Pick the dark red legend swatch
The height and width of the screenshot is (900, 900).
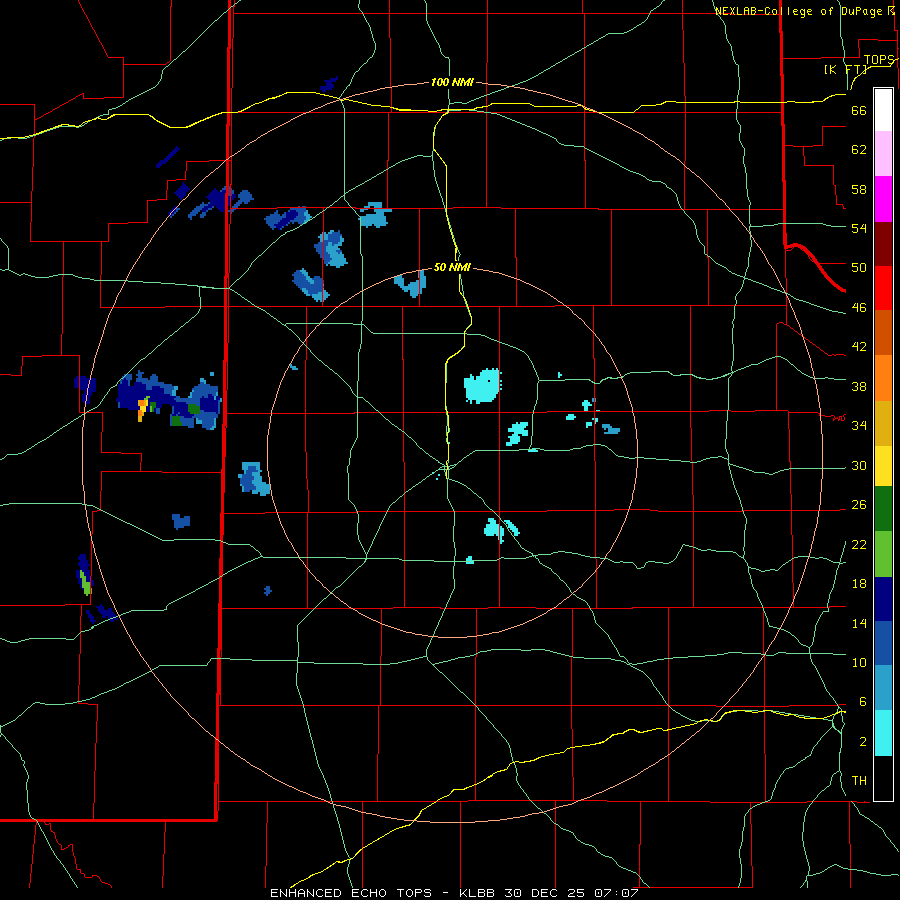[x=883, y=244]
